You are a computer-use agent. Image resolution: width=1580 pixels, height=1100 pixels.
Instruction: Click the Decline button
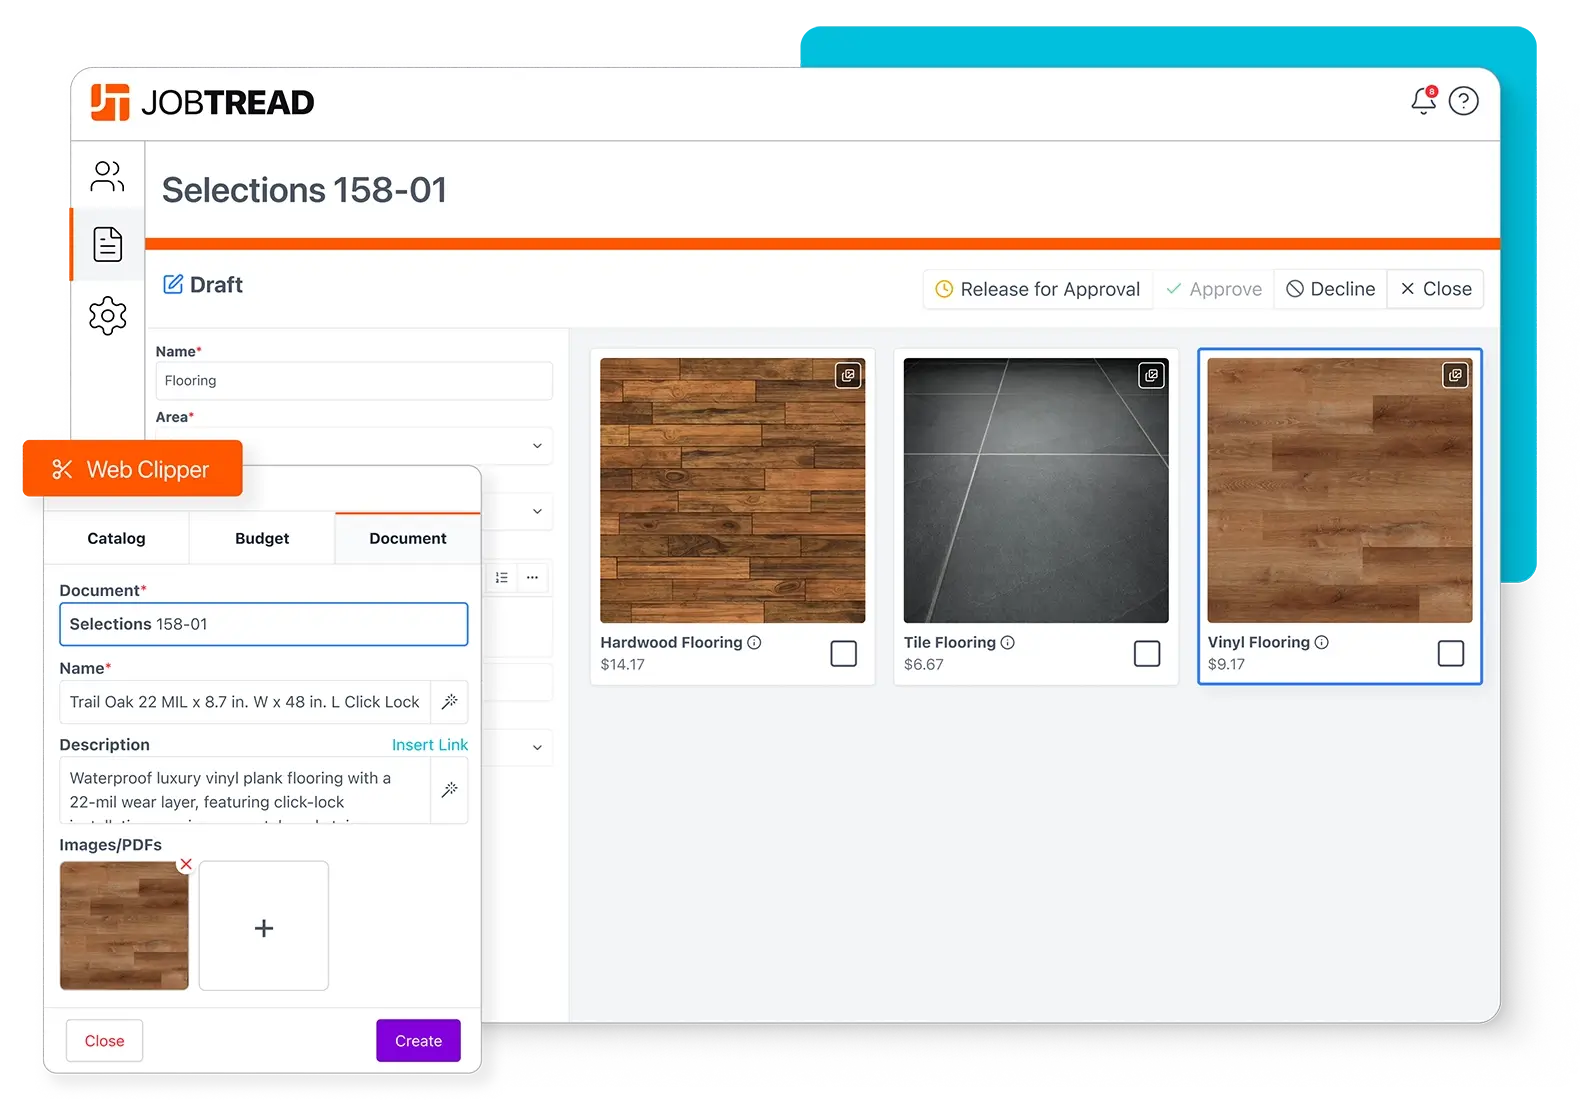pos(1331,289)
